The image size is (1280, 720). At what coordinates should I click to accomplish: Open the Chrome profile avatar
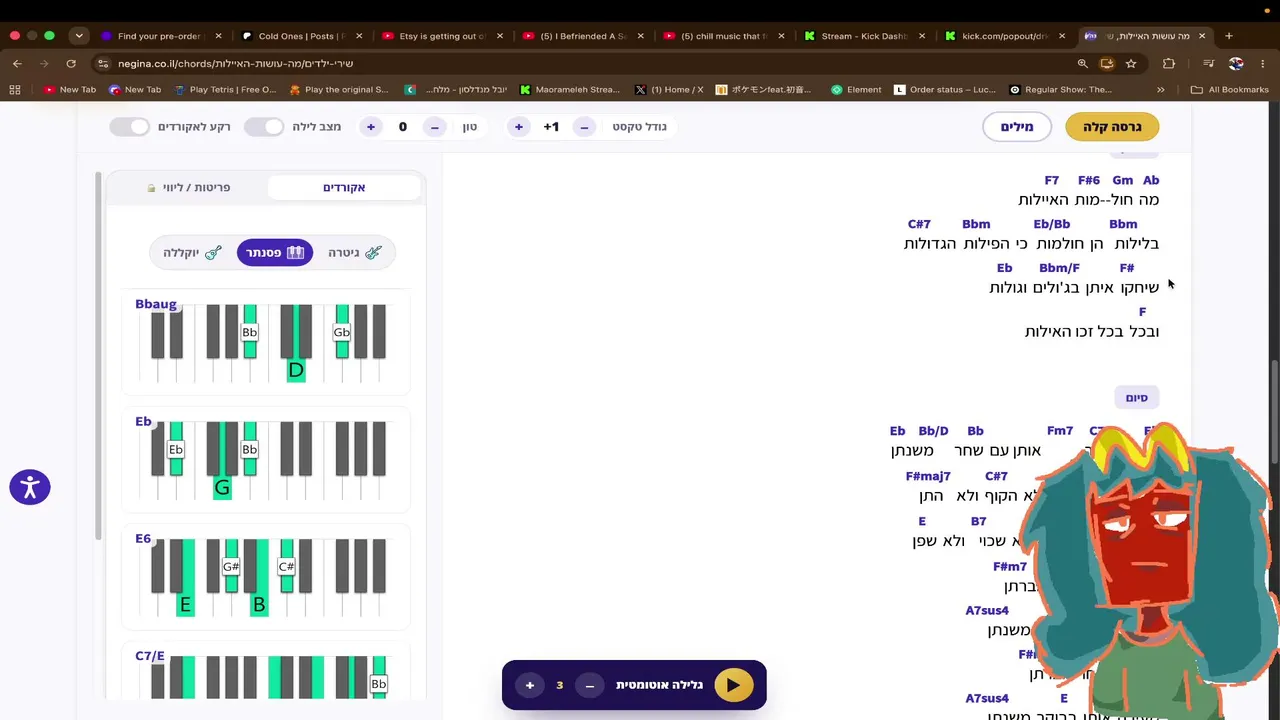pyautogui.click(x=1236, y=63)
